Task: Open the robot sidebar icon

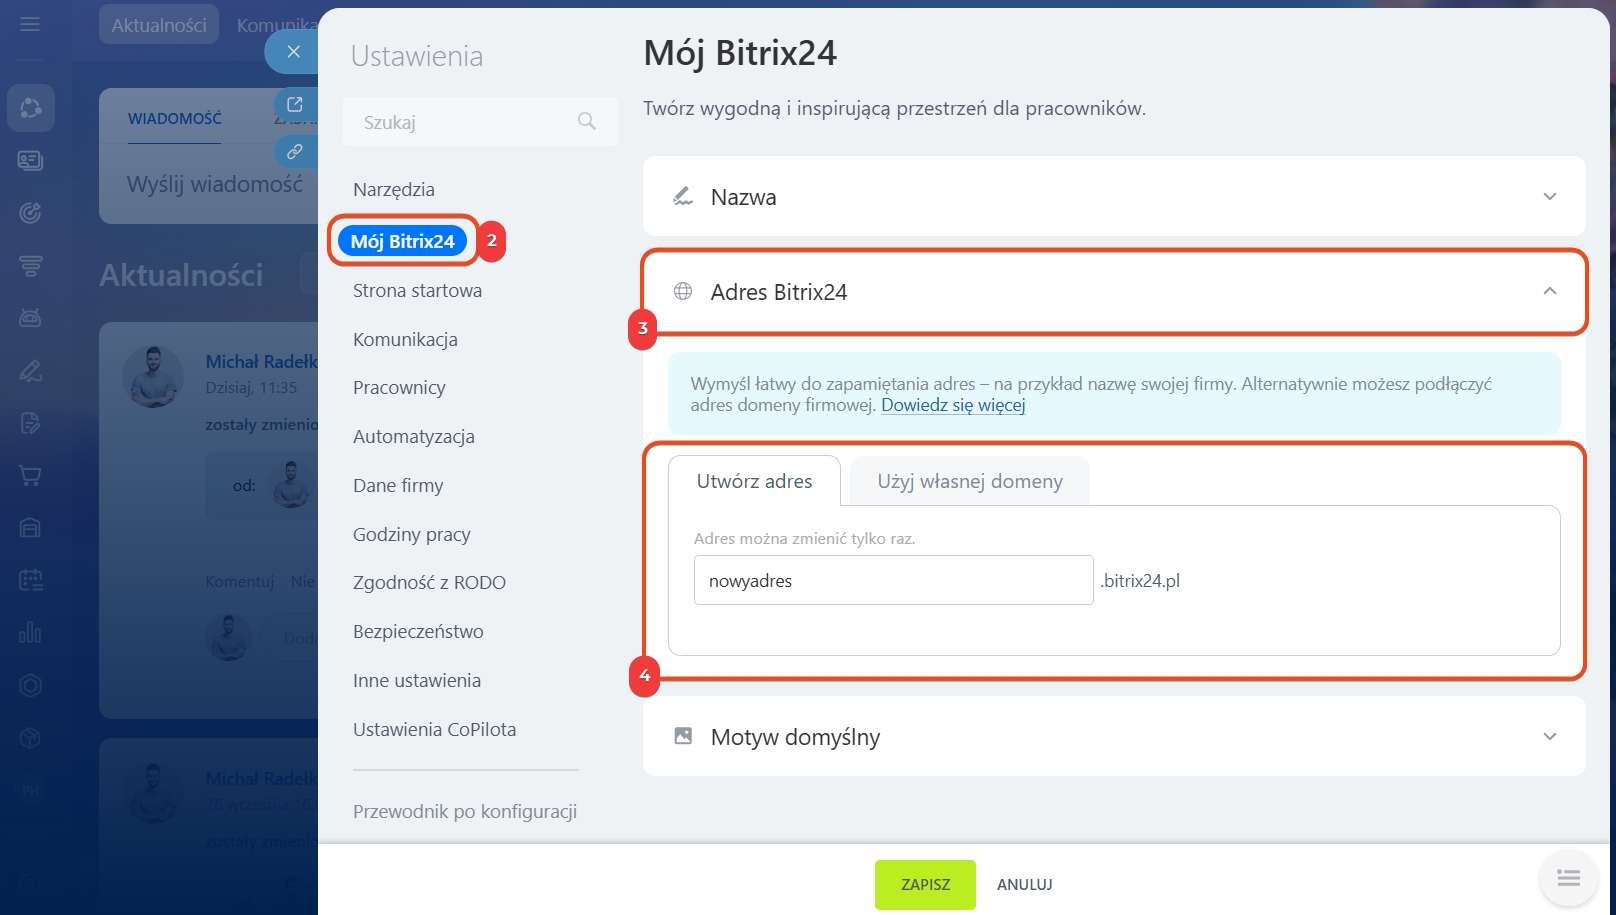Action: (30, 318)
